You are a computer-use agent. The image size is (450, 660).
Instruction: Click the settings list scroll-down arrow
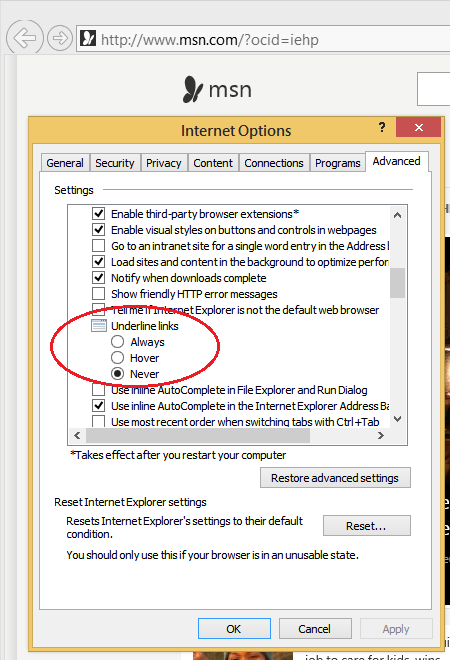click(x=397, y=419)
